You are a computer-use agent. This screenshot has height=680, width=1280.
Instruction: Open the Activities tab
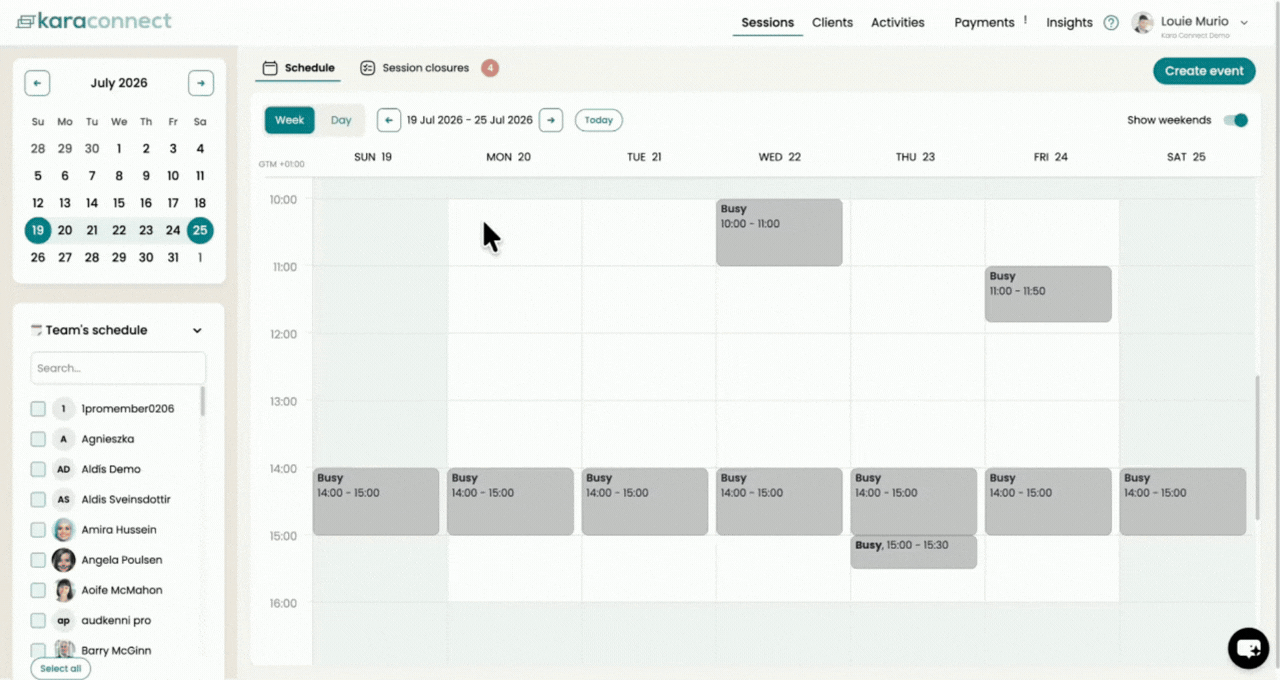point(898,22)
